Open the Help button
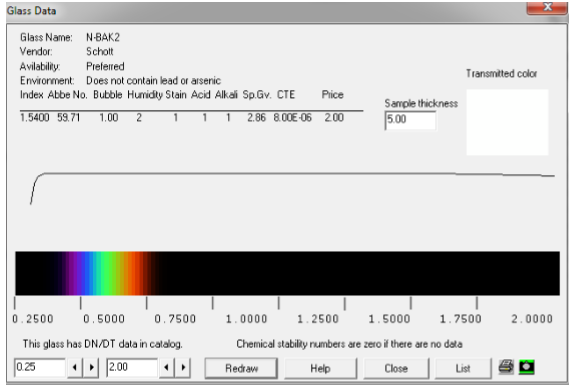Viewport: 575px width, 388px height. click(x=320, y=368)
